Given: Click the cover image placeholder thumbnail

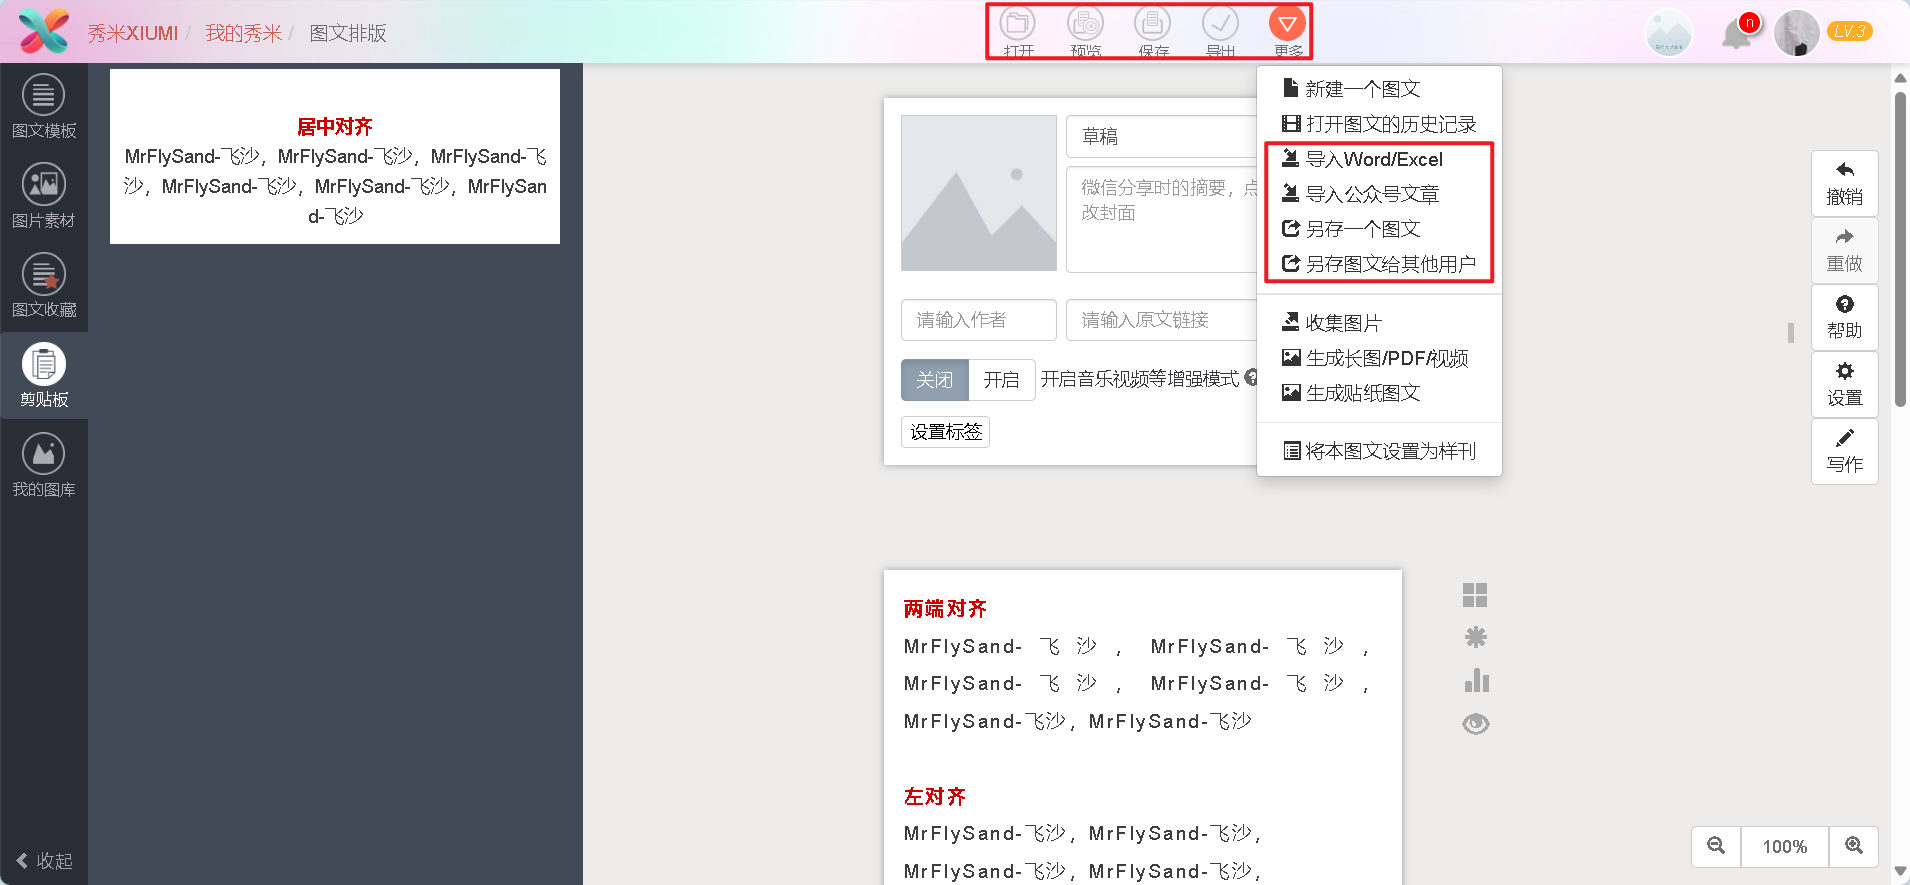Looking at the screenshot, I should pos(979,193).
